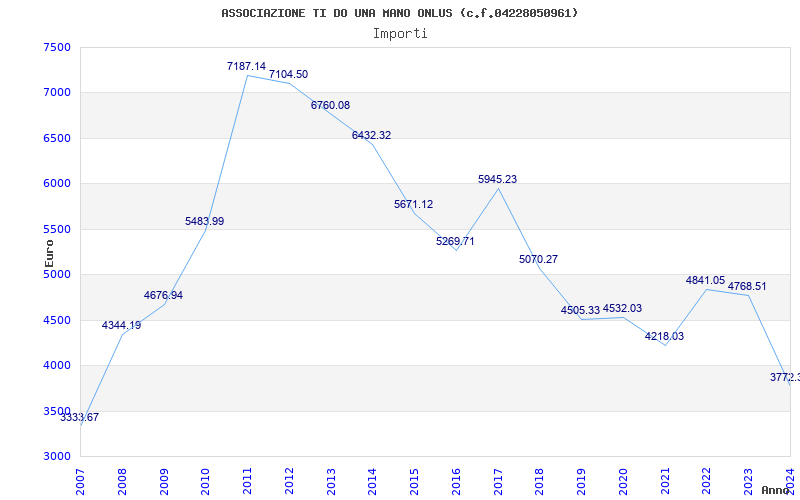Click the 2009 x-axis year label
Viewport: 800px width, 500px height.
pos(164,482)
